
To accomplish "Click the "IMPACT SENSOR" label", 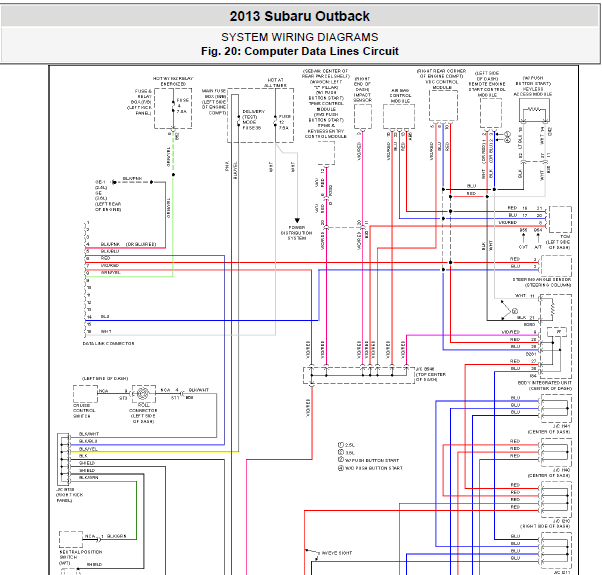I will tap(362, 97).
